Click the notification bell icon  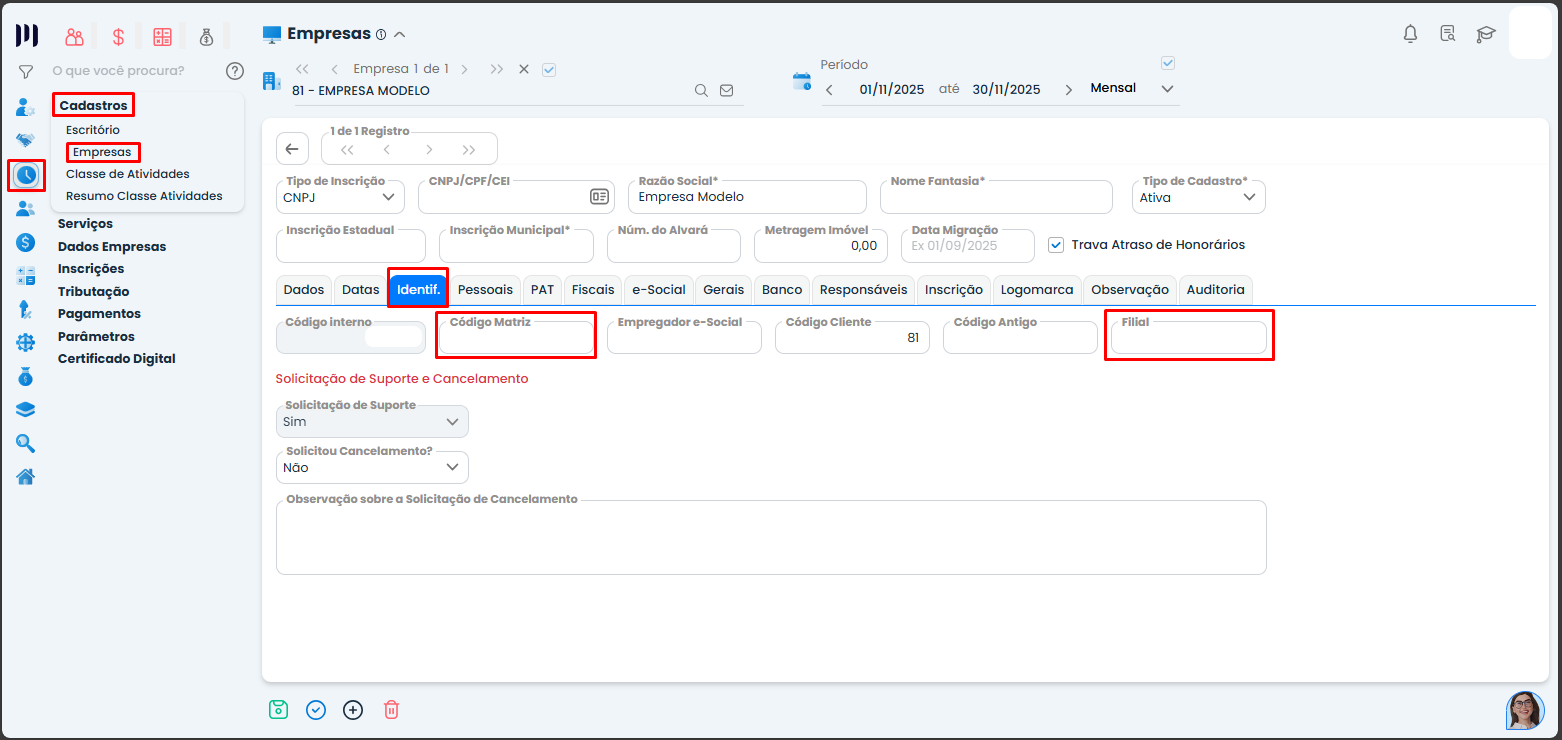tap(1410, 34)
